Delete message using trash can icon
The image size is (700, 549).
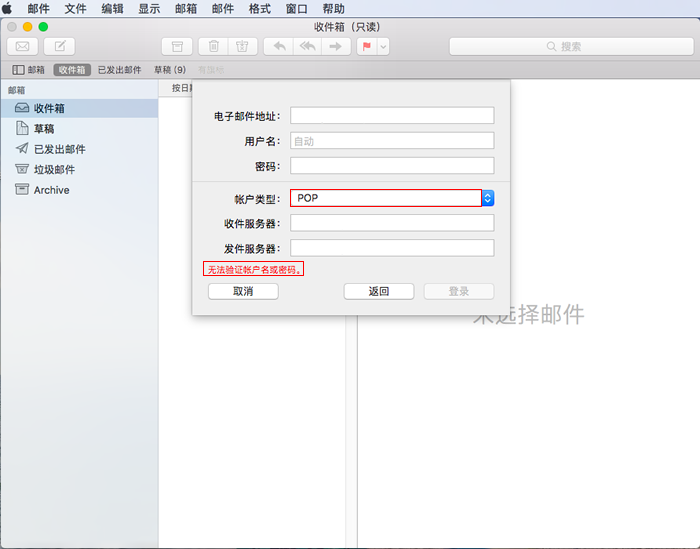pyautogui.click(x=213, y=46)
